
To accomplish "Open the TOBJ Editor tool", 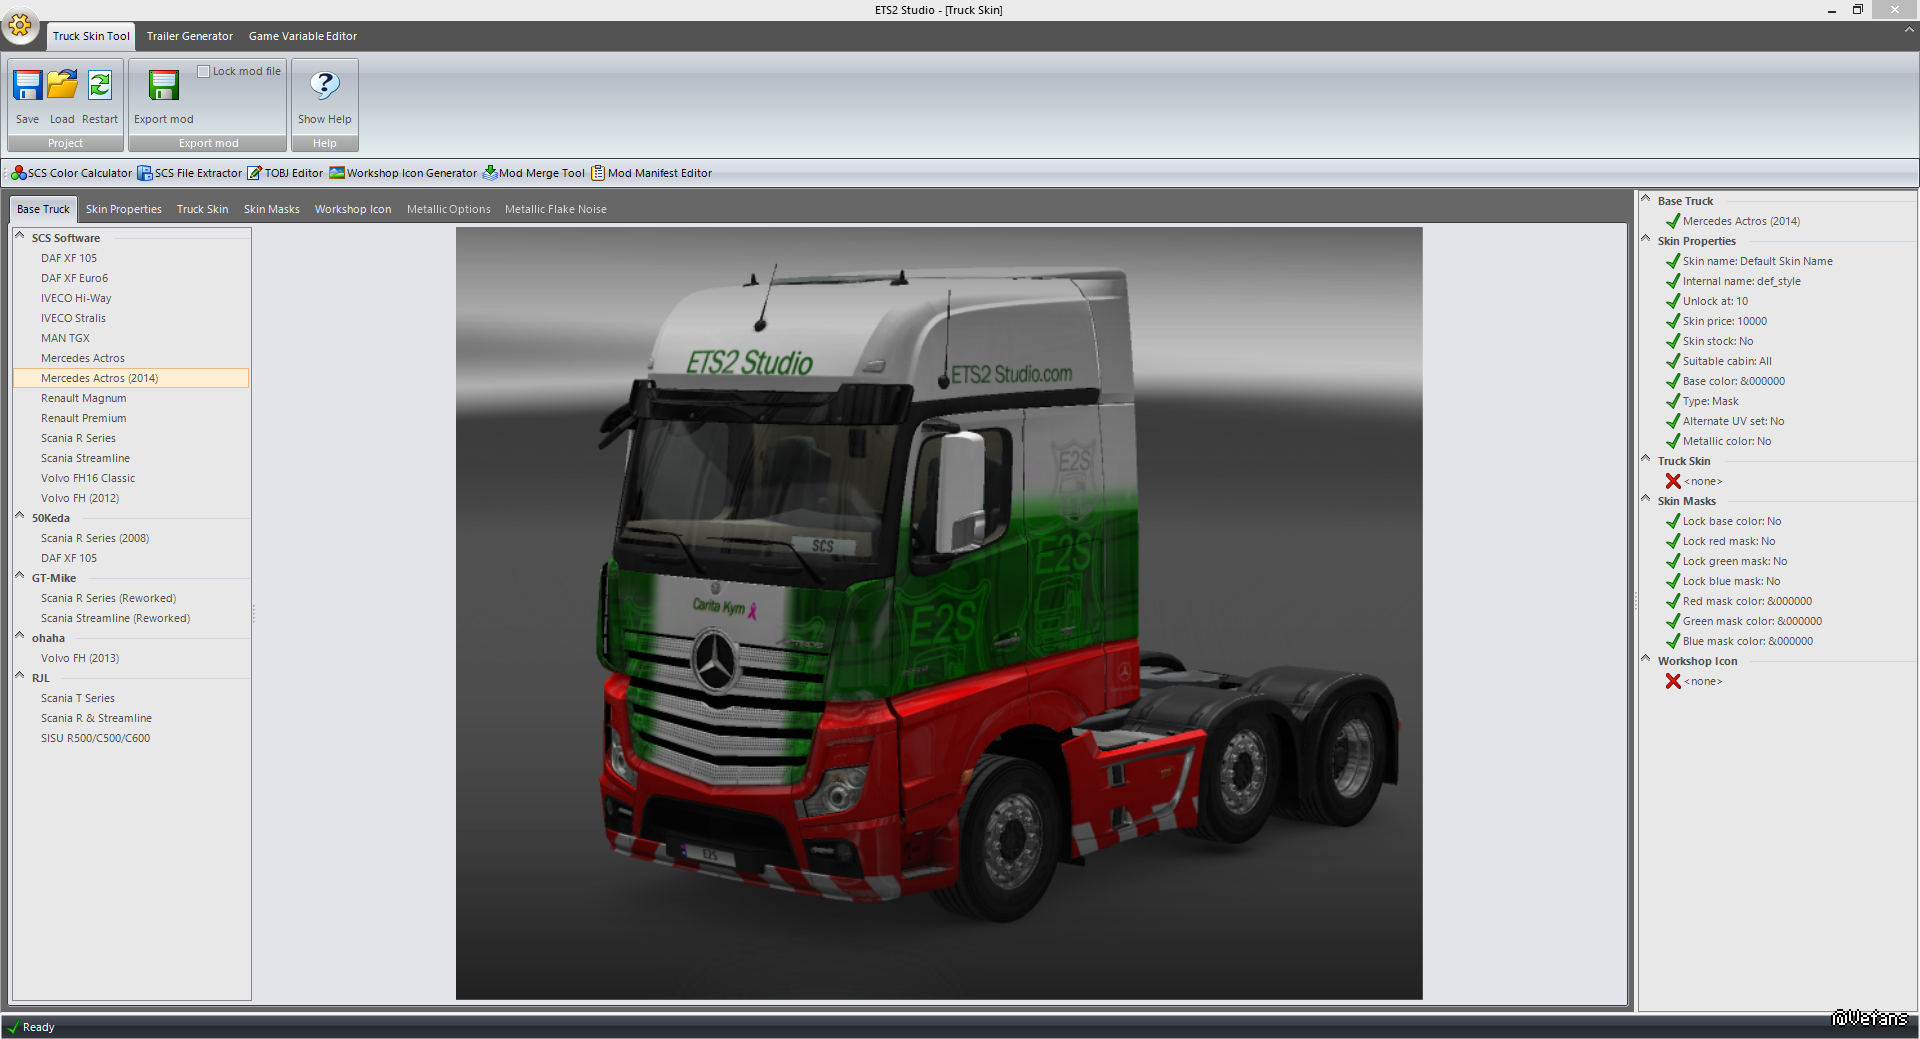I will (285, 173).
